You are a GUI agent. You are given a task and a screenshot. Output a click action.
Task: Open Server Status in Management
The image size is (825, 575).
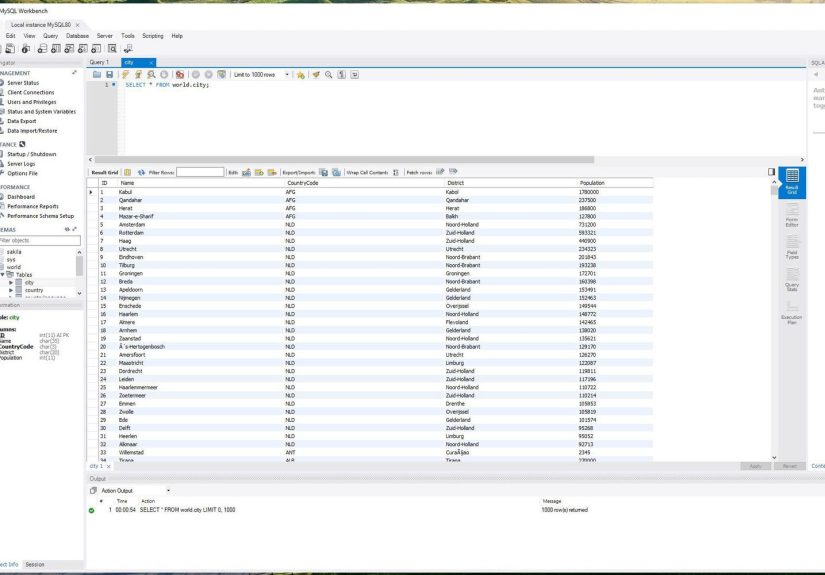click(x=23, y=83)
